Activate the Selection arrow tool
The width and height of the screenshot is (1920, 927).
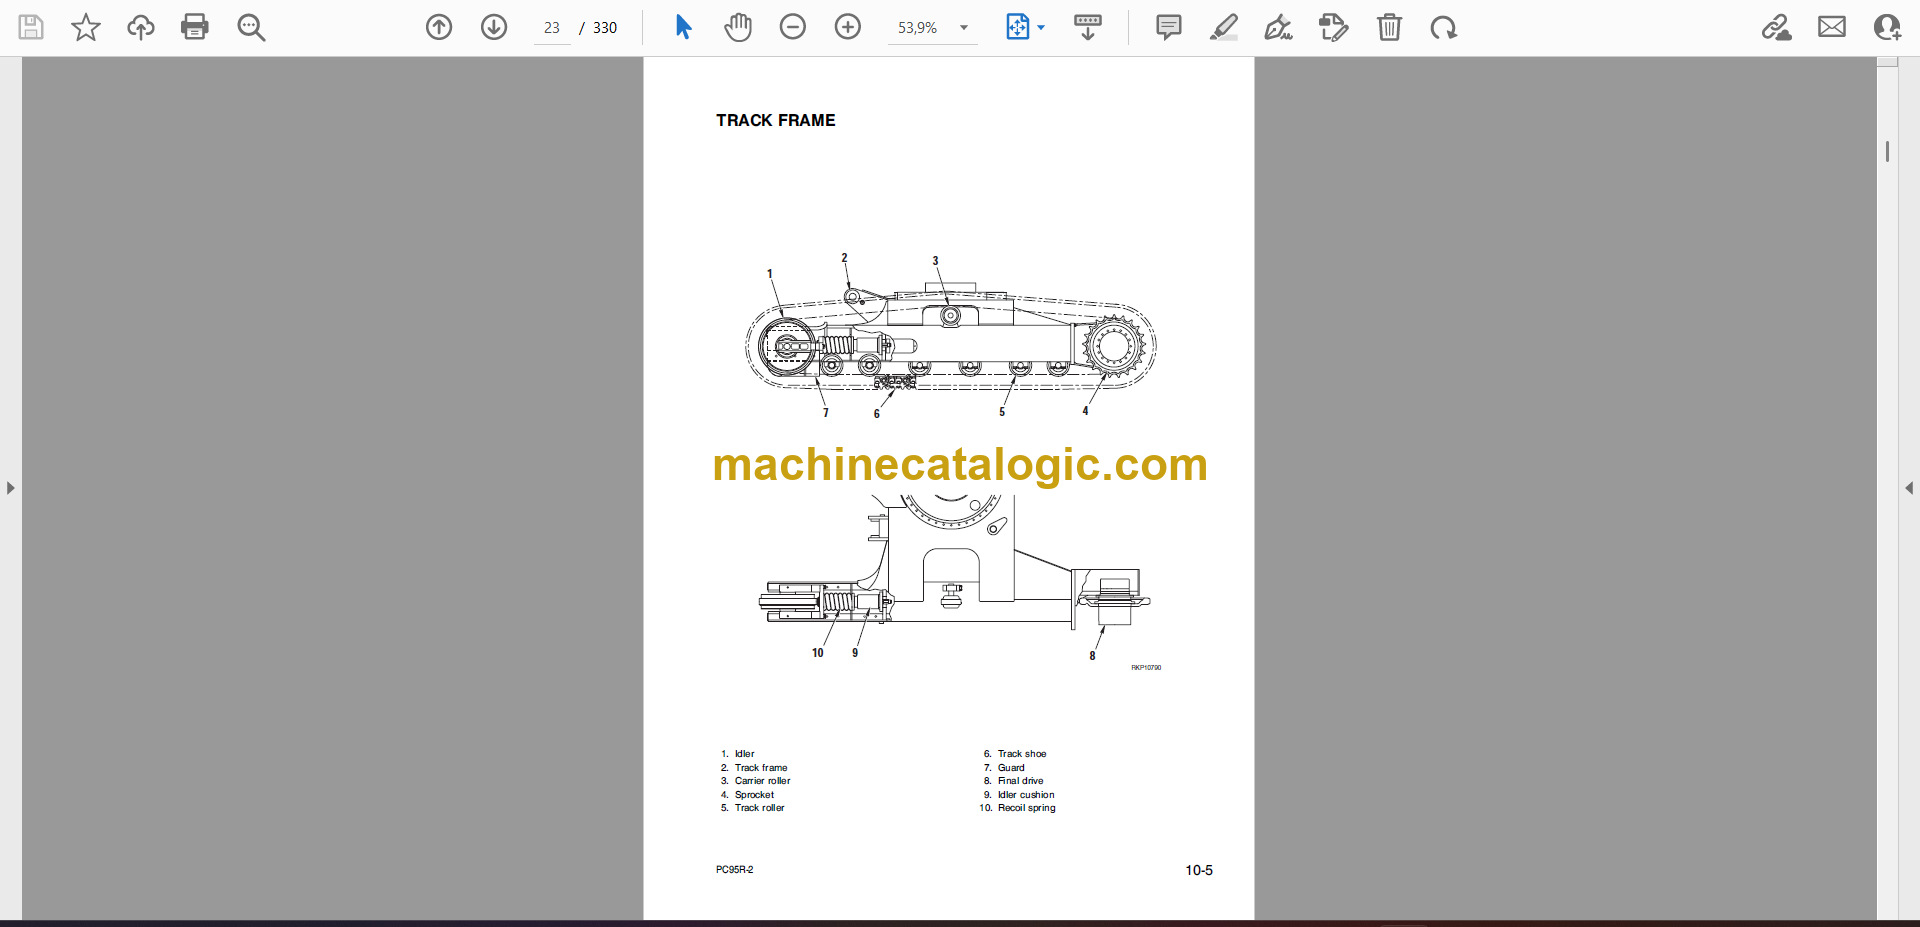684,27
